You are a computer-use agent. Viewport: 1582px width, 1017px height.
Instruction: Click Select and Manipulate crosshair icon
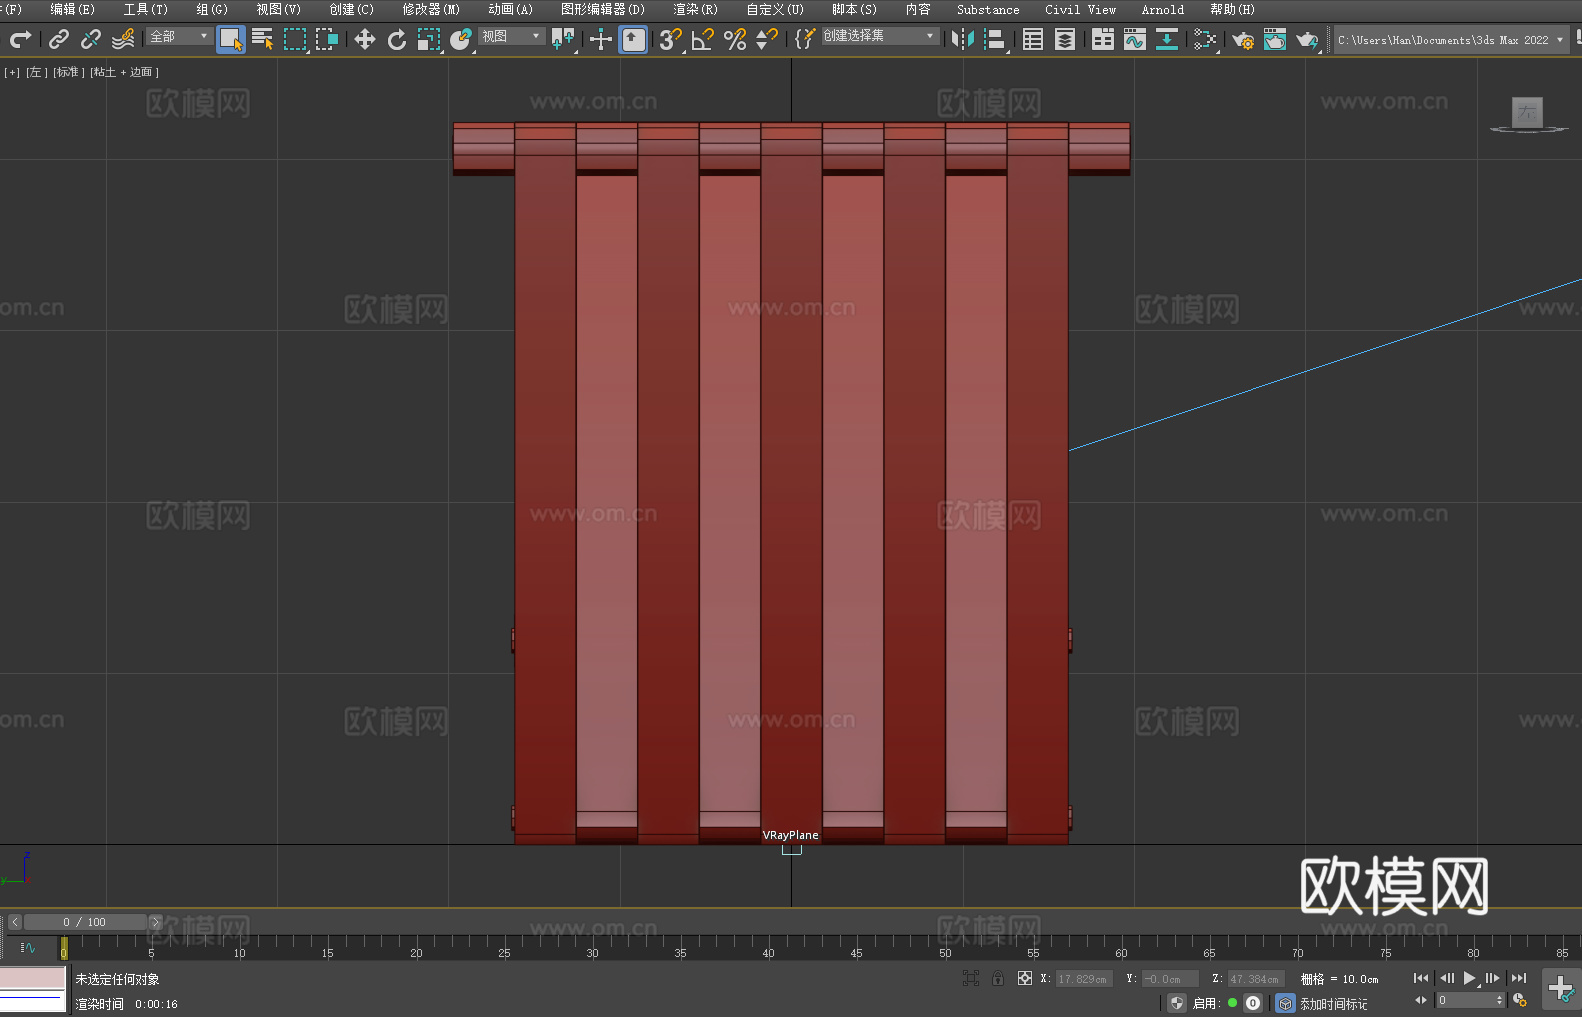(600, 39)
